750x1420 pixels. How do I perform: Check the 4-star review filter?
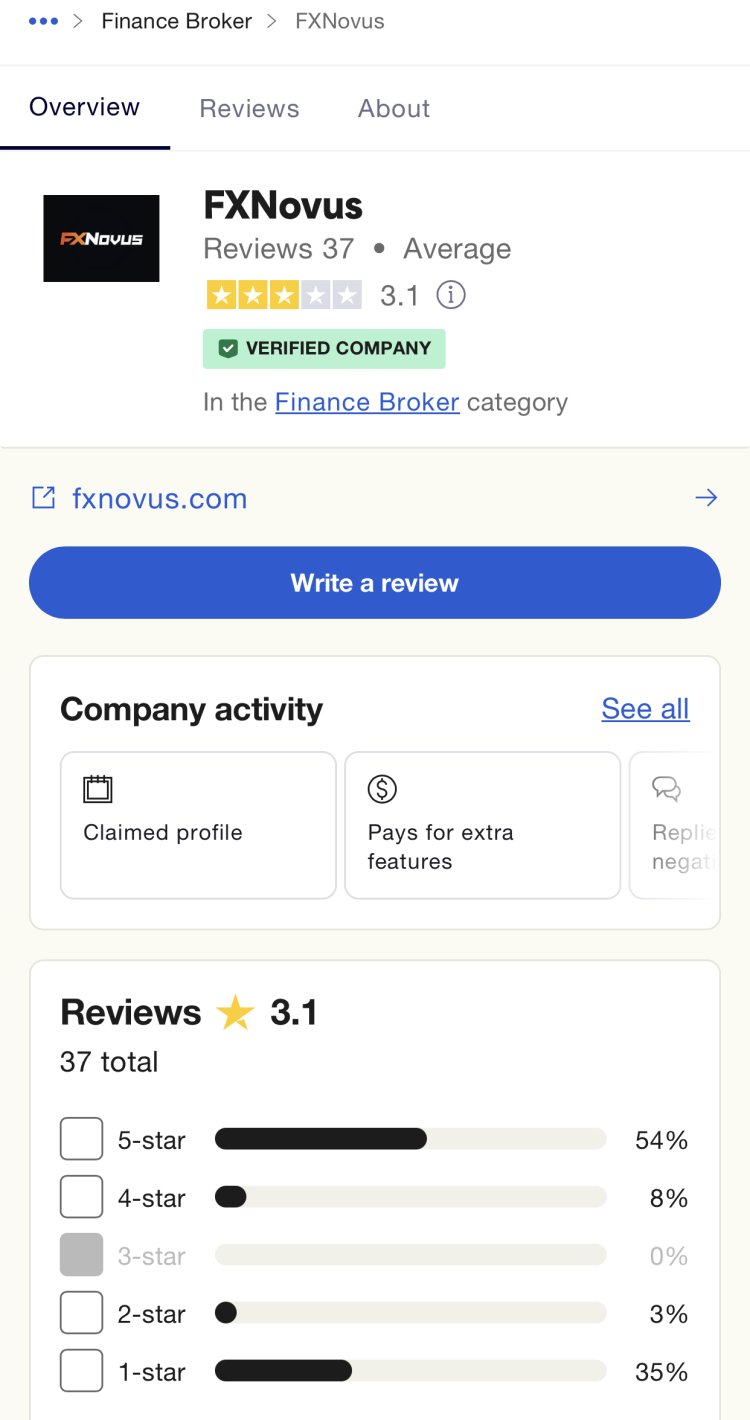(x=81, y=1197)
